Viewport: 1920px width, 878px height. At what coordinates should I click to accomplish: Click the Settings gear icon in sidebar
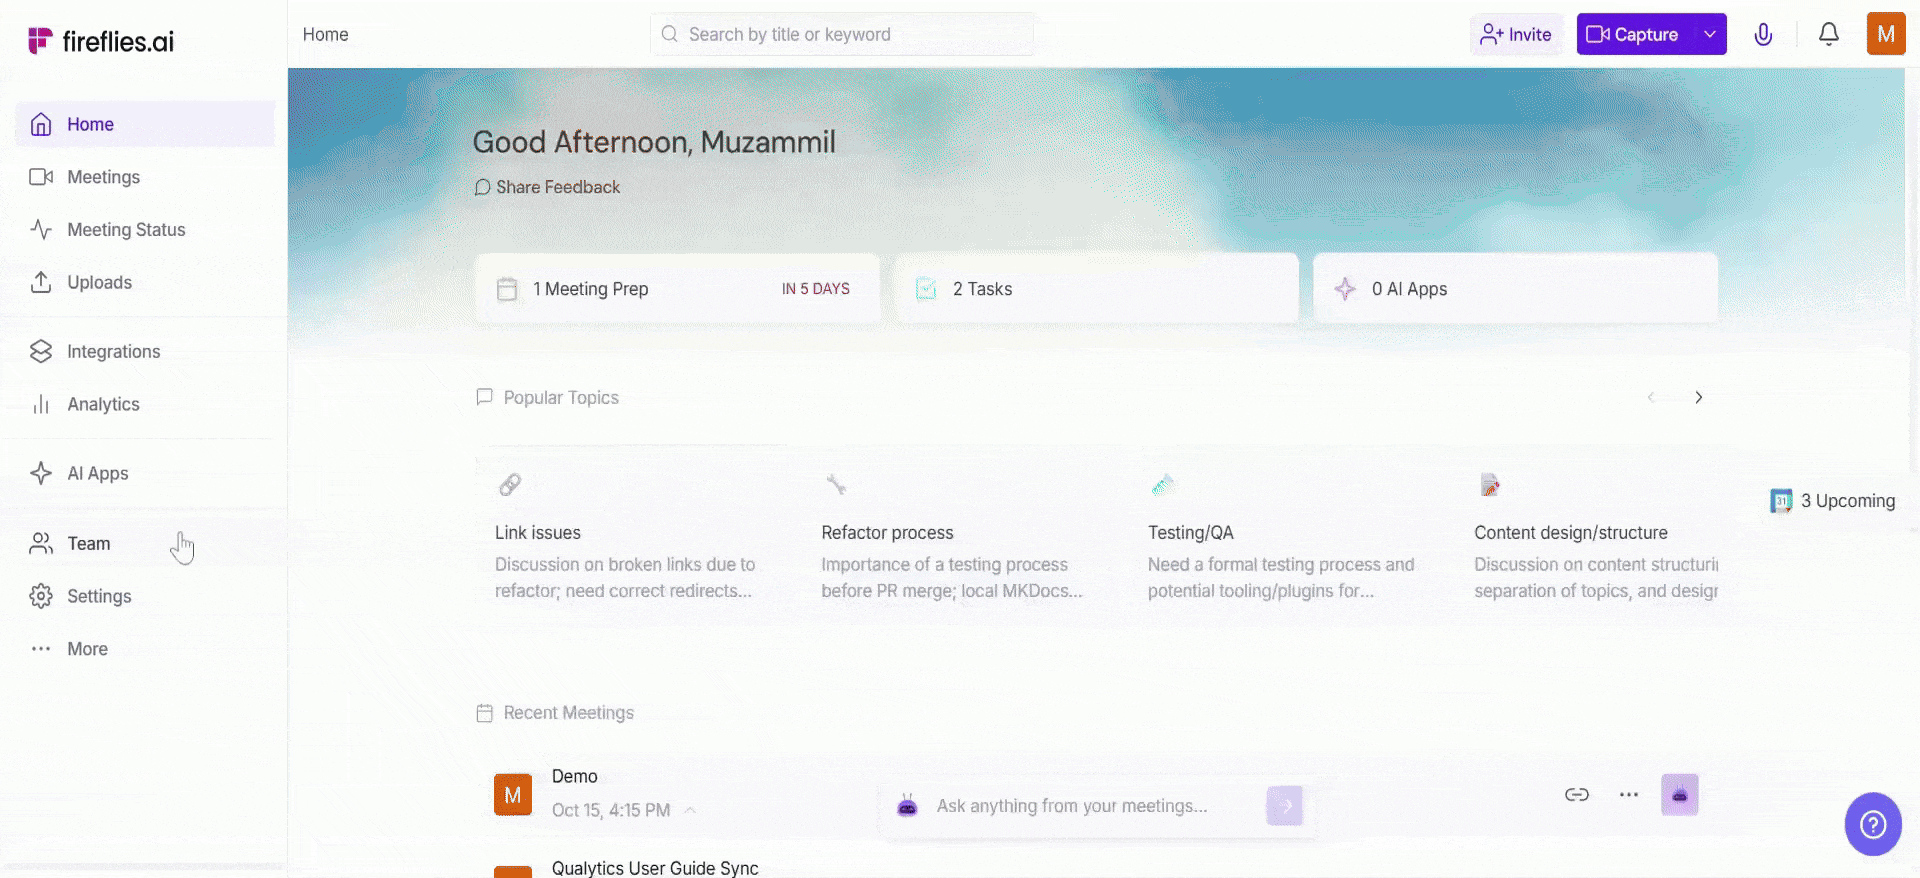[41, 596]
